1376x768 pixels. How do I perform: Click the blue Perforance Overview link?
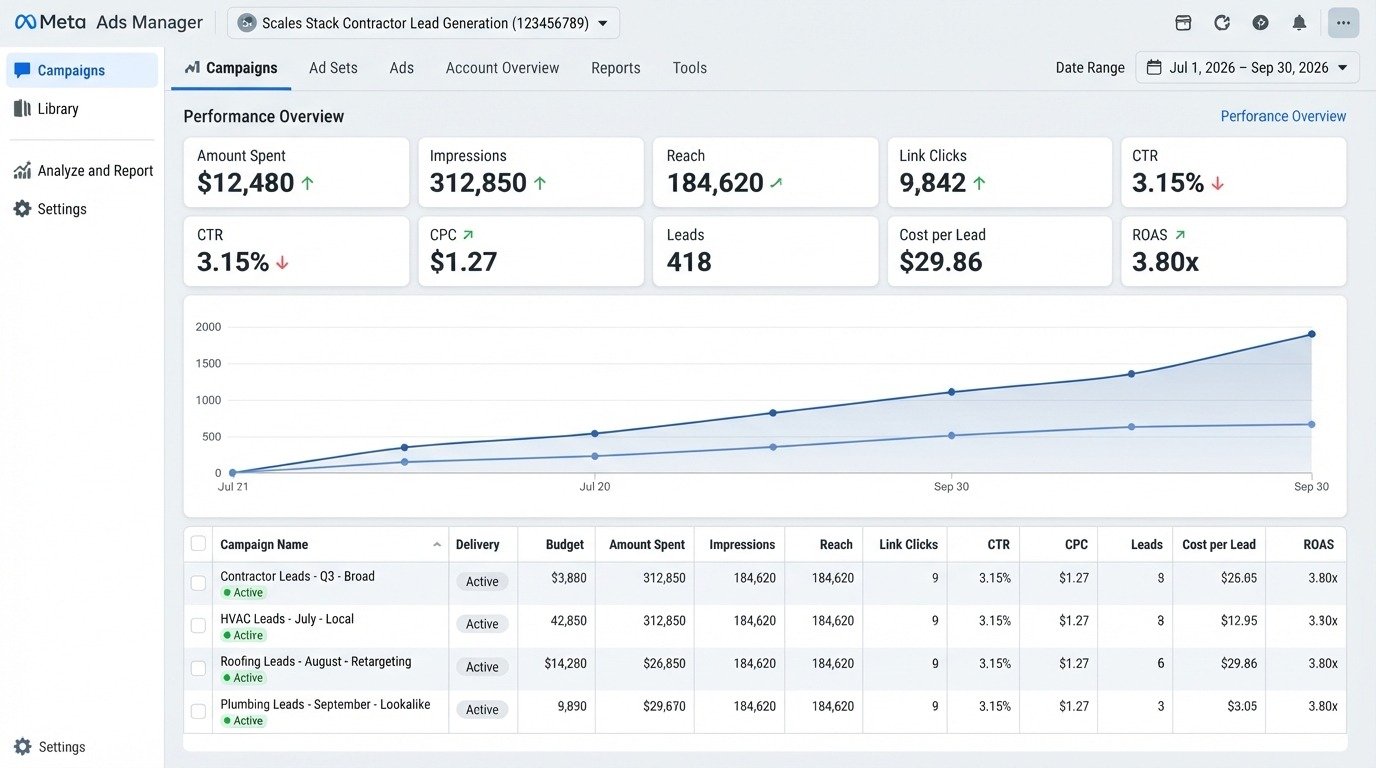[x=1283, y=116]
